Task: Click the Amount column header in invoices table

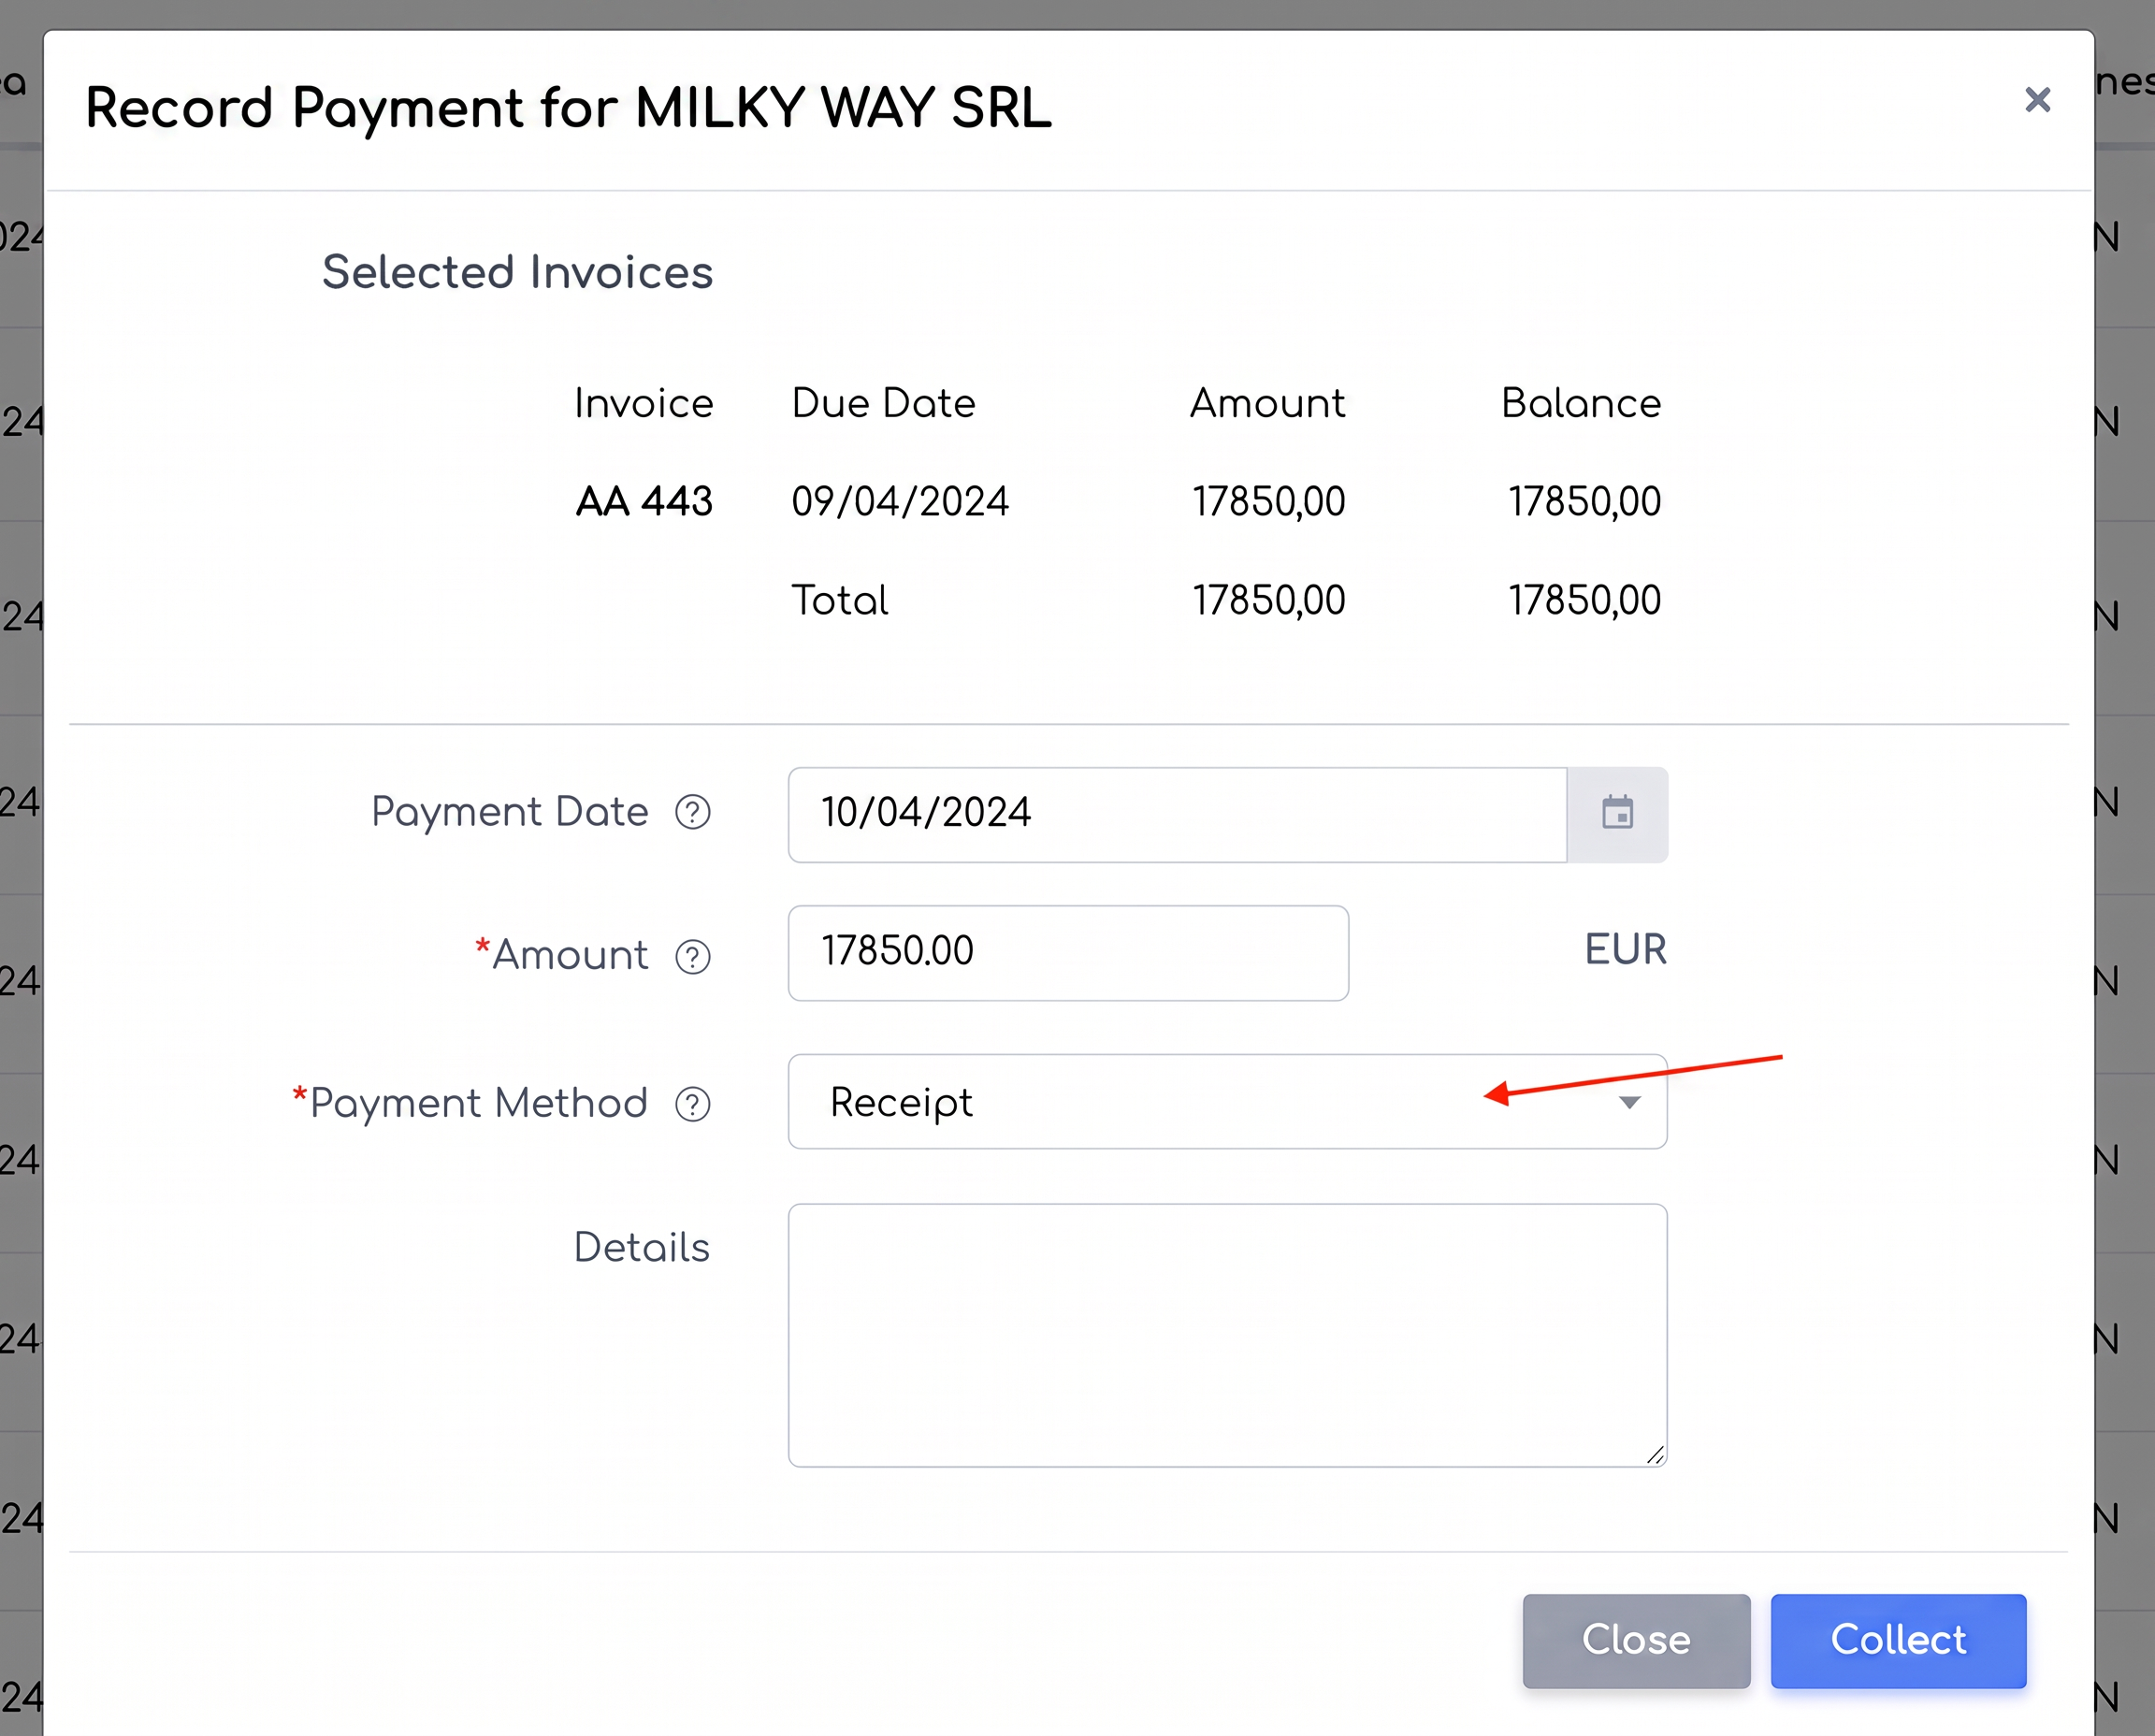Action: pyautogui.click(x=1267, y=403)
